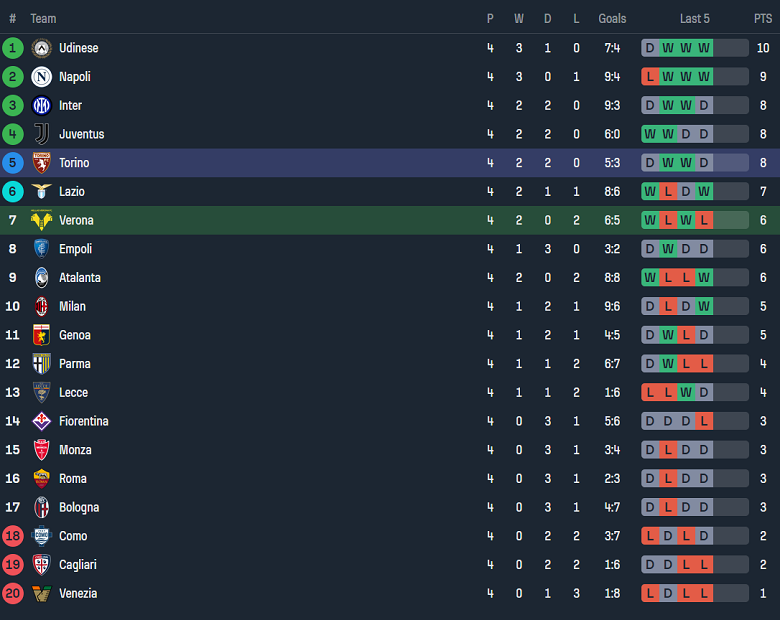
Task: Click the Inter club crest icon
Action: (x=41, y=105)
